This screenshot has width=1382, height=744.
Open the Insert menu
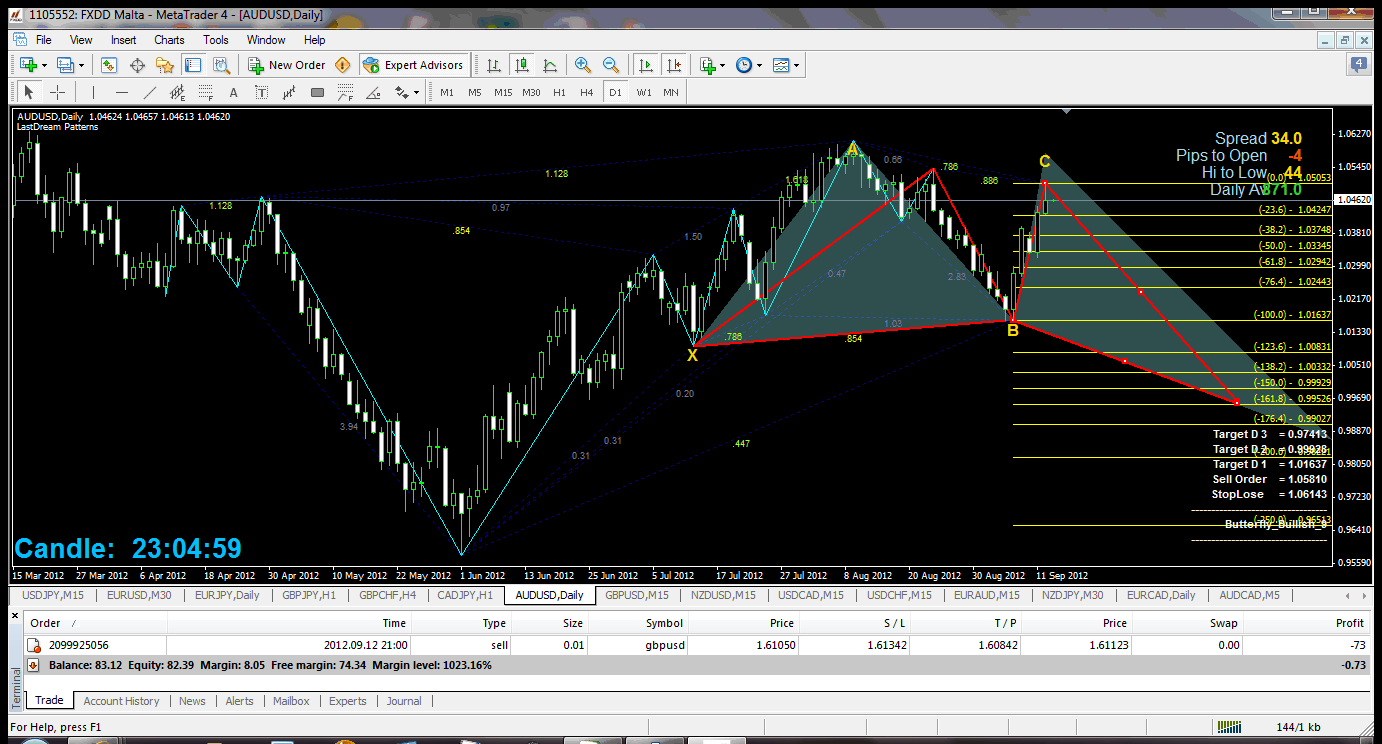pos(124,40)
